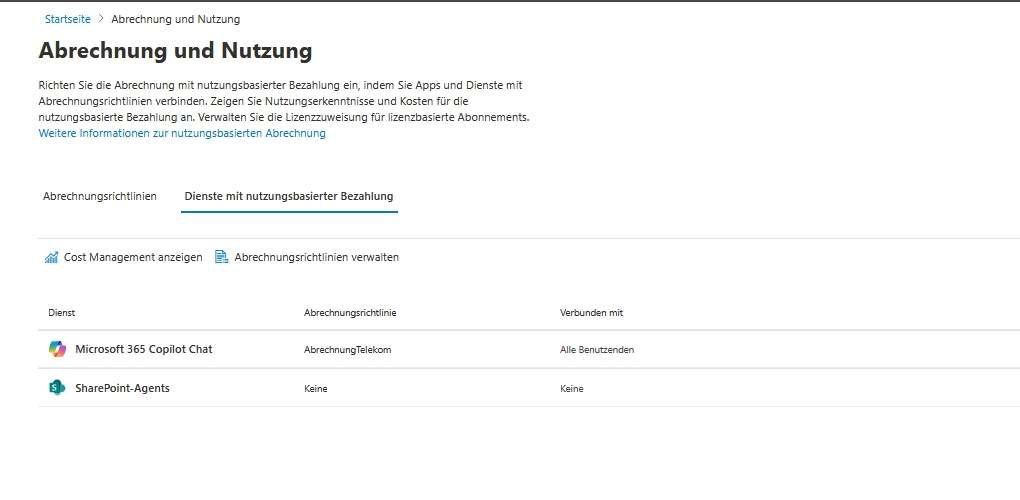Click the Copilot Chat colorful logo icon
This screenshot has height=500, width=1020.
pyautogui.click(x=57, y=349)
